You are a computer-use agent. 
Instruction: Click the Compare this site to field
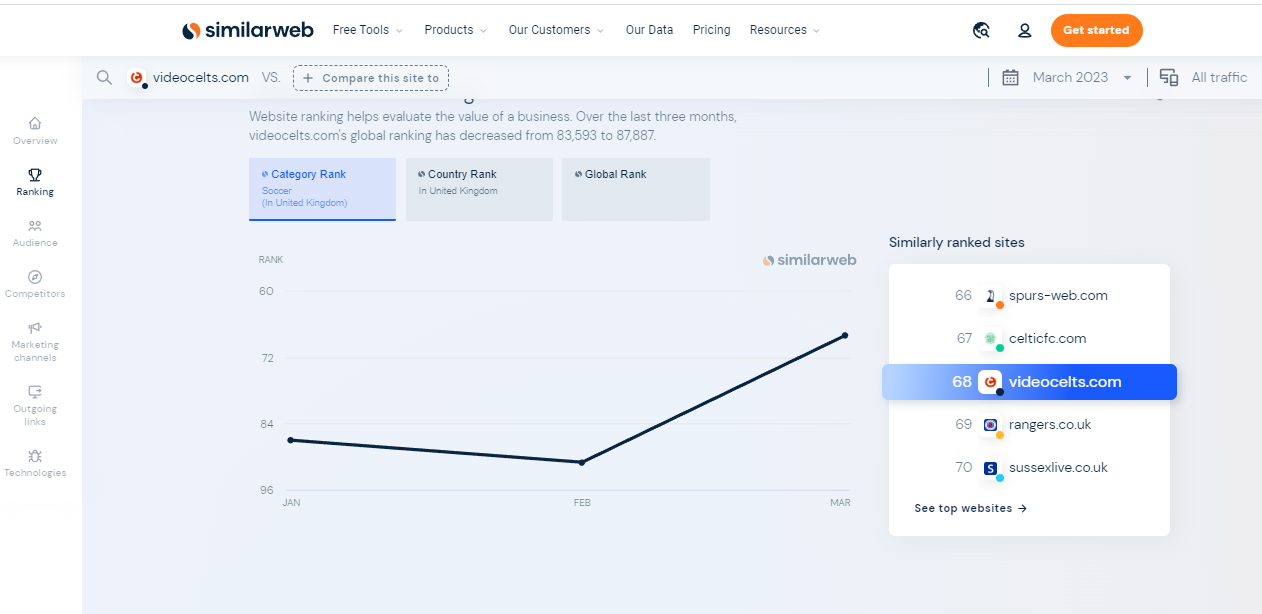[x=371, y=78]
